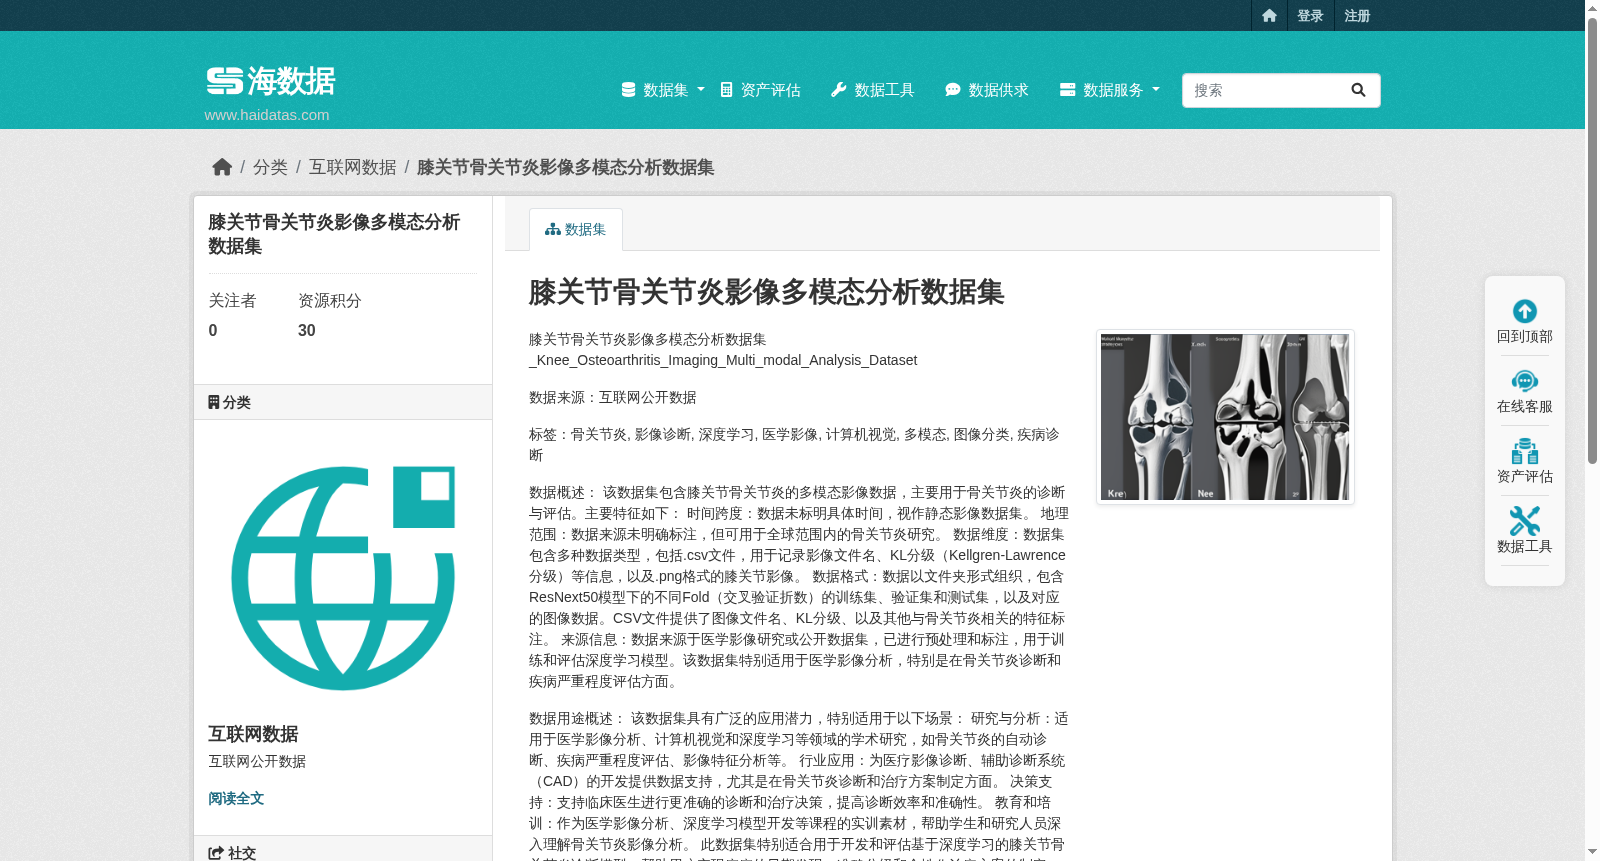Expand the 数据服务 dropdown menu

[x=1110, y=90]
